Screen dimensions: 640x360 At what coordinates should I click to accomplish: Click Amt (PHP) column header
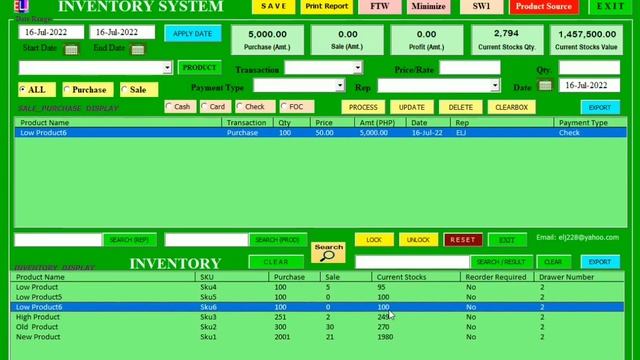click(x=380, y=122)
